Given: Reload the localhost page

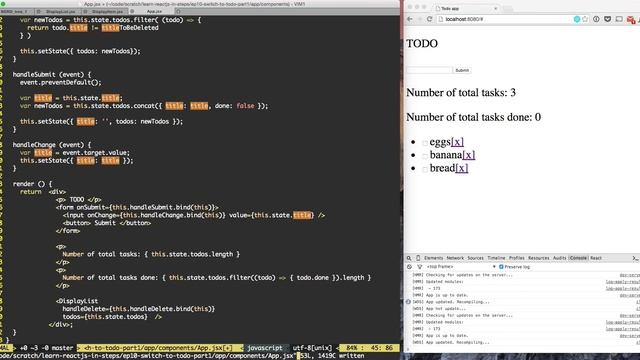Looking at the screenshot, I should coord(429,19).
